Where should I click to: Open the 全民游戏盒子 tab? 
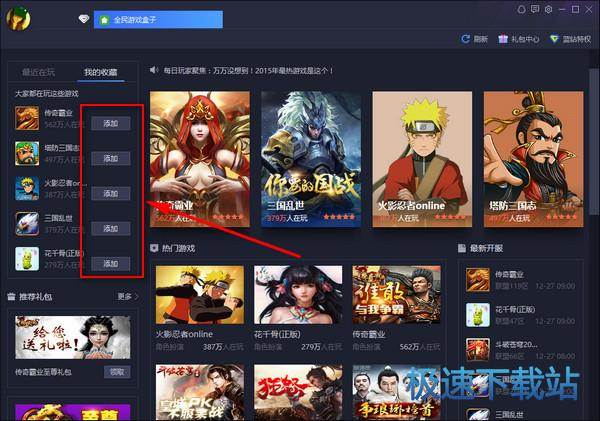158,20
